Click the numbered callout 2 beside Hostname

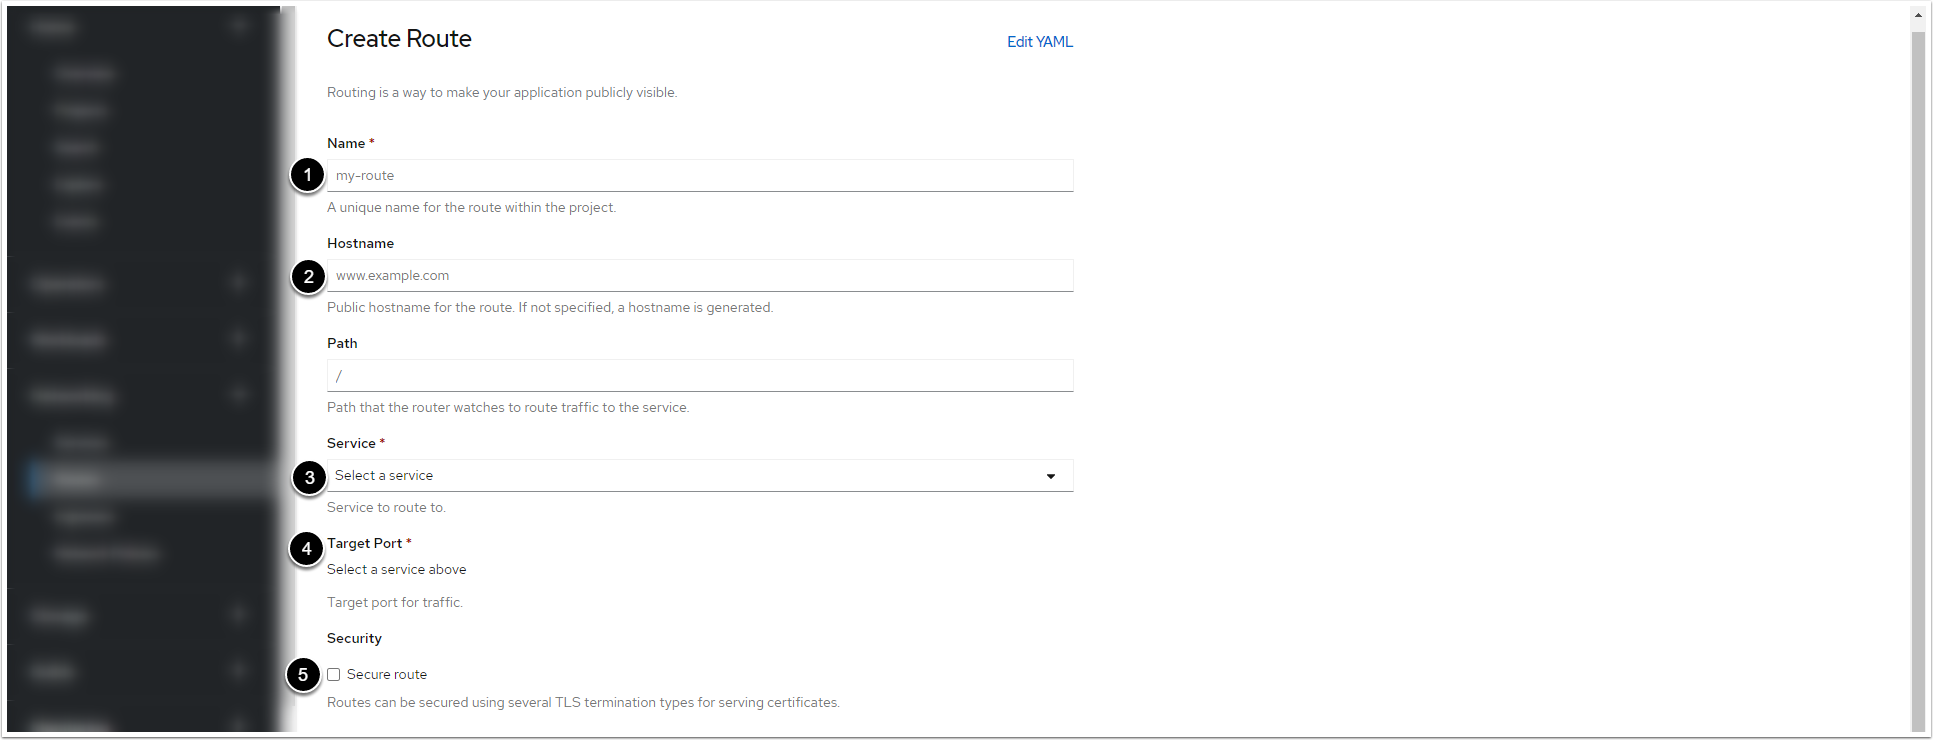click(x=308, y=277)
